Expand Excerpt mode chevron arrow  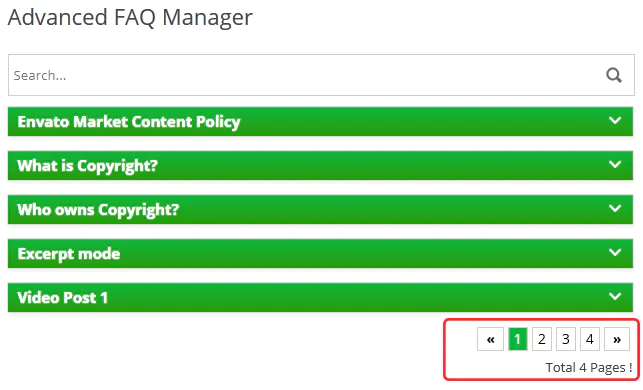pyautogui.click(x=615, y=252)
